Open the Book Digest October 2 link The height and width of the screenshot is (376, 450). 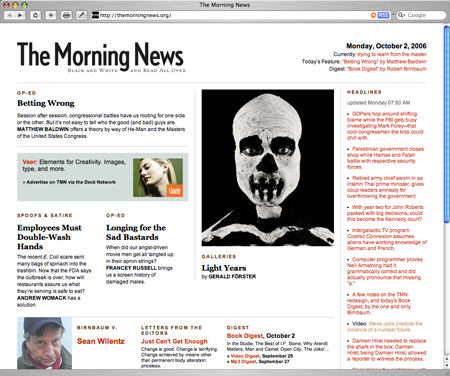pyautogui.click(x=245, y=336)
